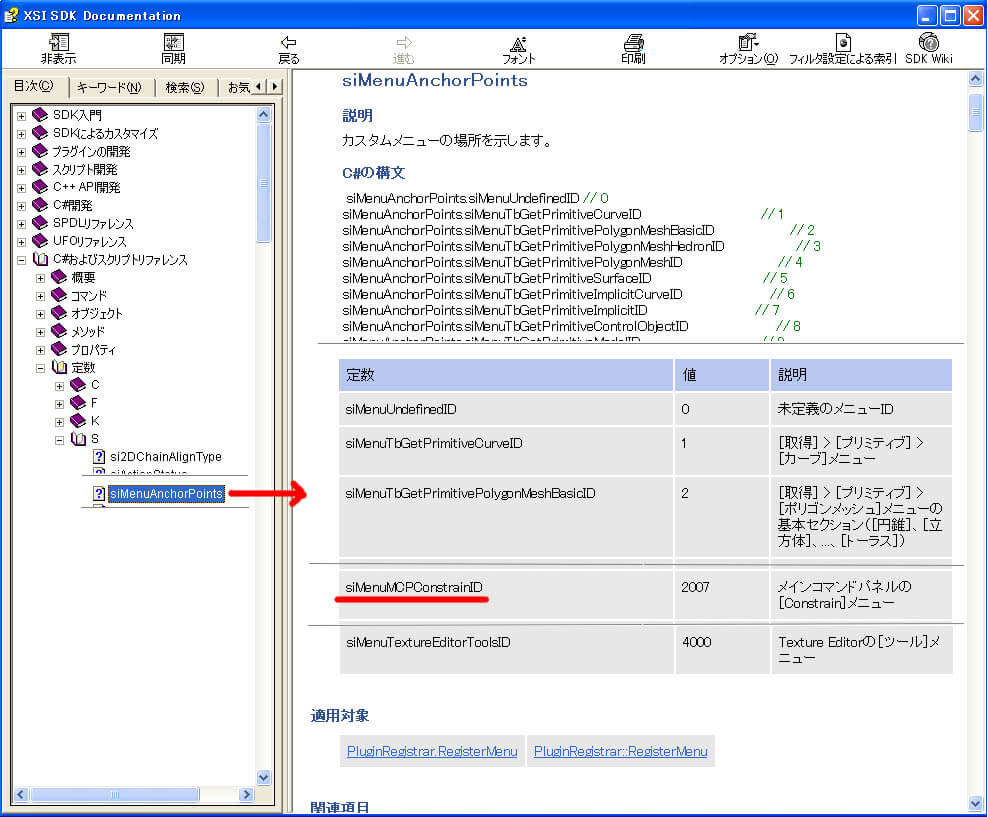The image size is (988, 817).
Task: Select the 概要 tree item
Action: coord(83,277)
